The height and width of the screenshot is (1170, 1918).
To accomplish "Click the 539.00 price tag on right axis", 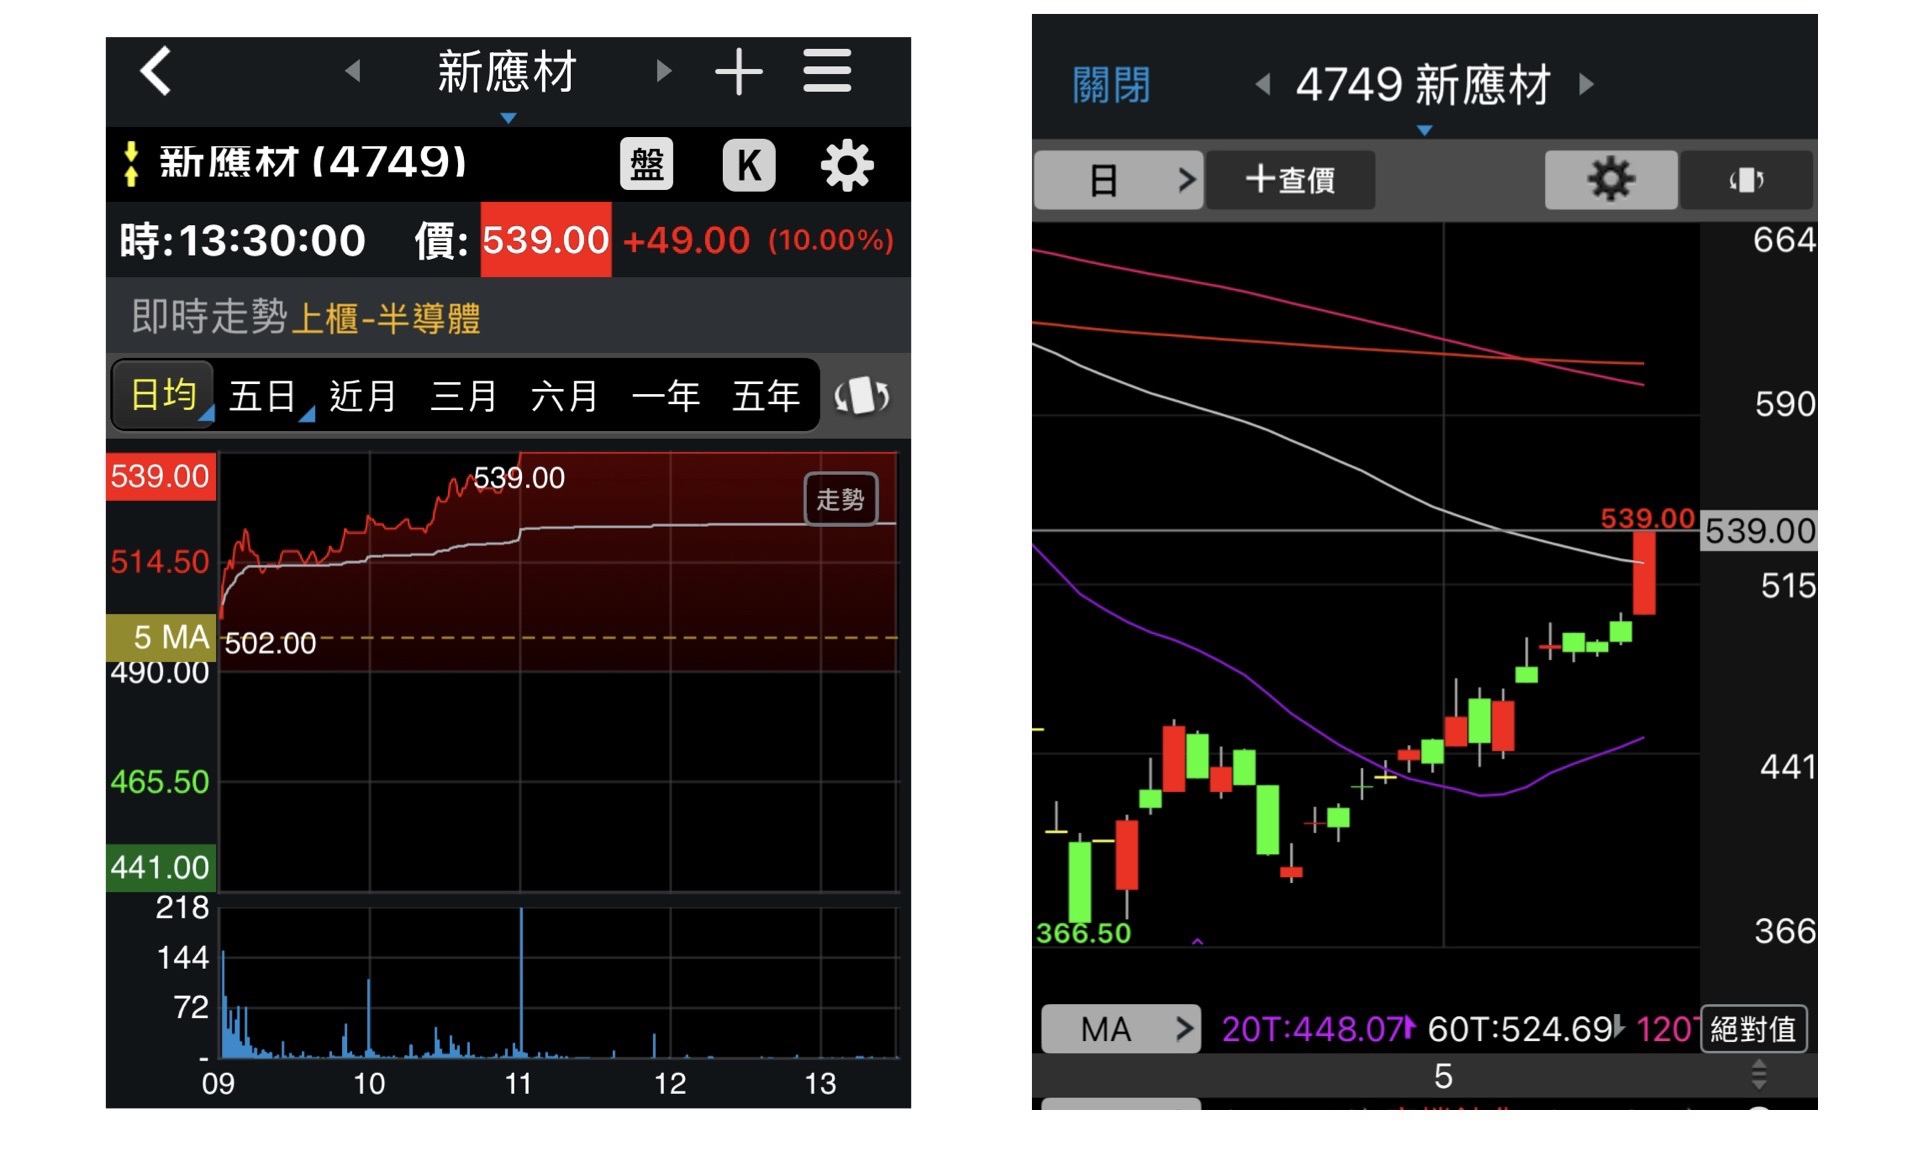I will 1759,530.
